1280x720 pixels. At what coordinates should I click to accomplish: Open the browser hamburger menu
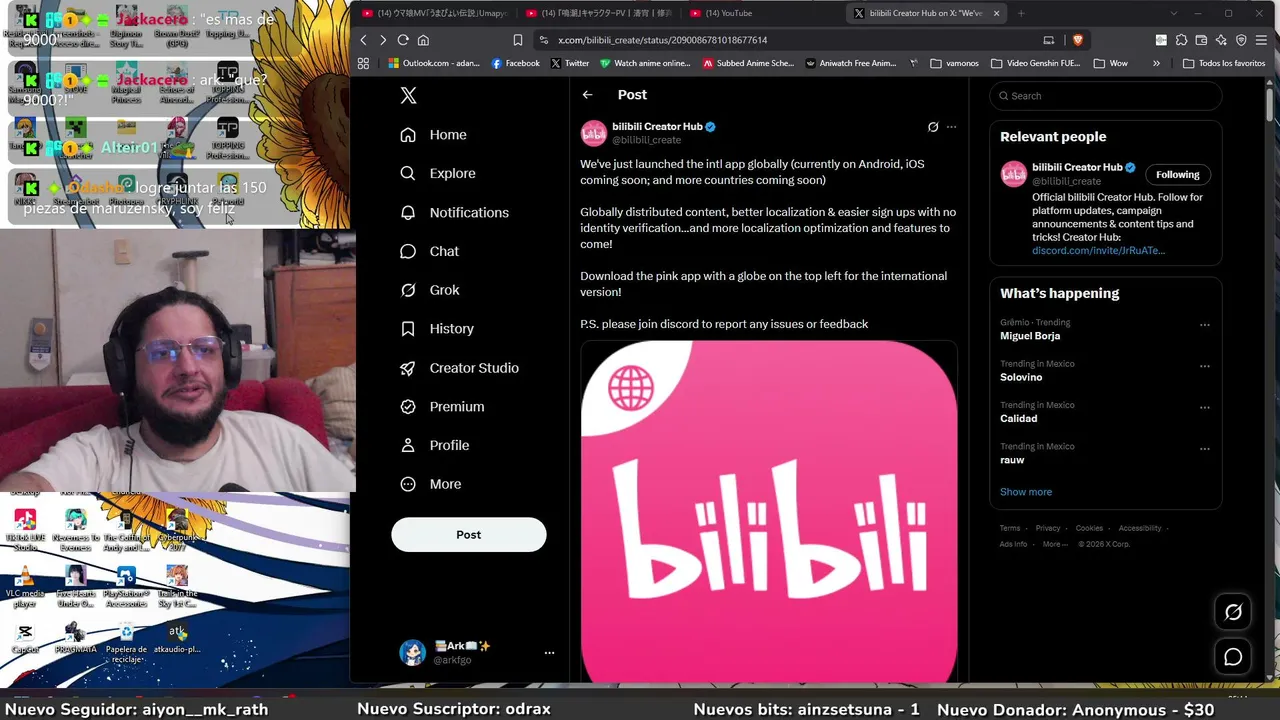pyautogui.click(x=1261, y=40)
